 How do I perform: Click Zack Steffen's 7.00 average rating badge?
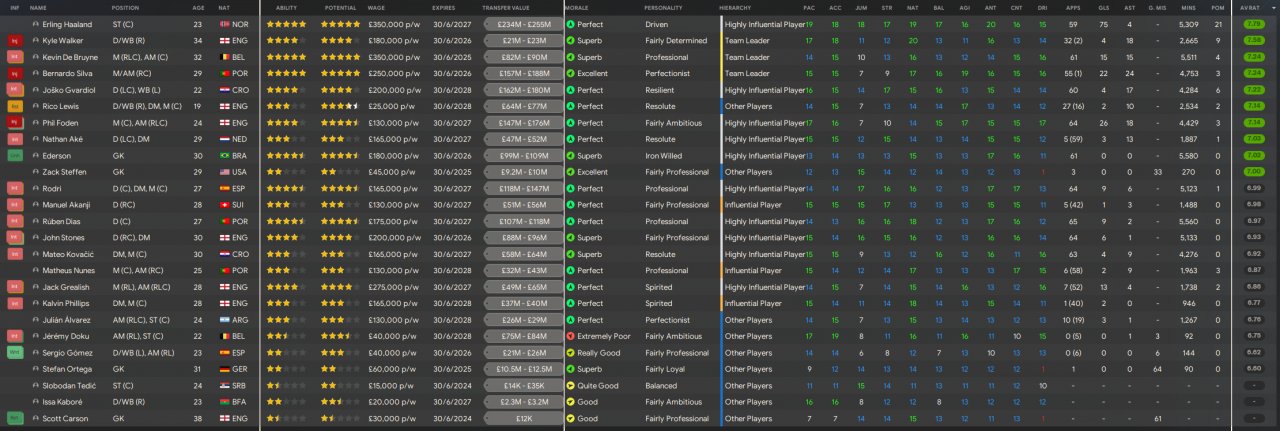coord(1253,172)
